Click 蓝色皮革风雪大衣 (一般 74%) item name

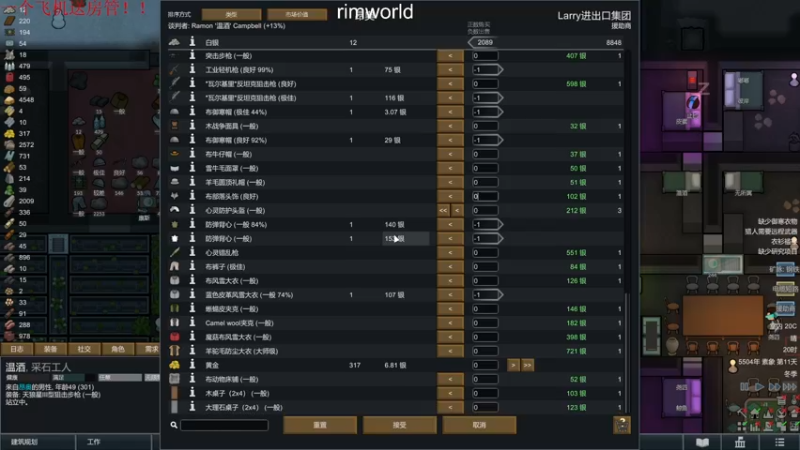click(249, 294)
